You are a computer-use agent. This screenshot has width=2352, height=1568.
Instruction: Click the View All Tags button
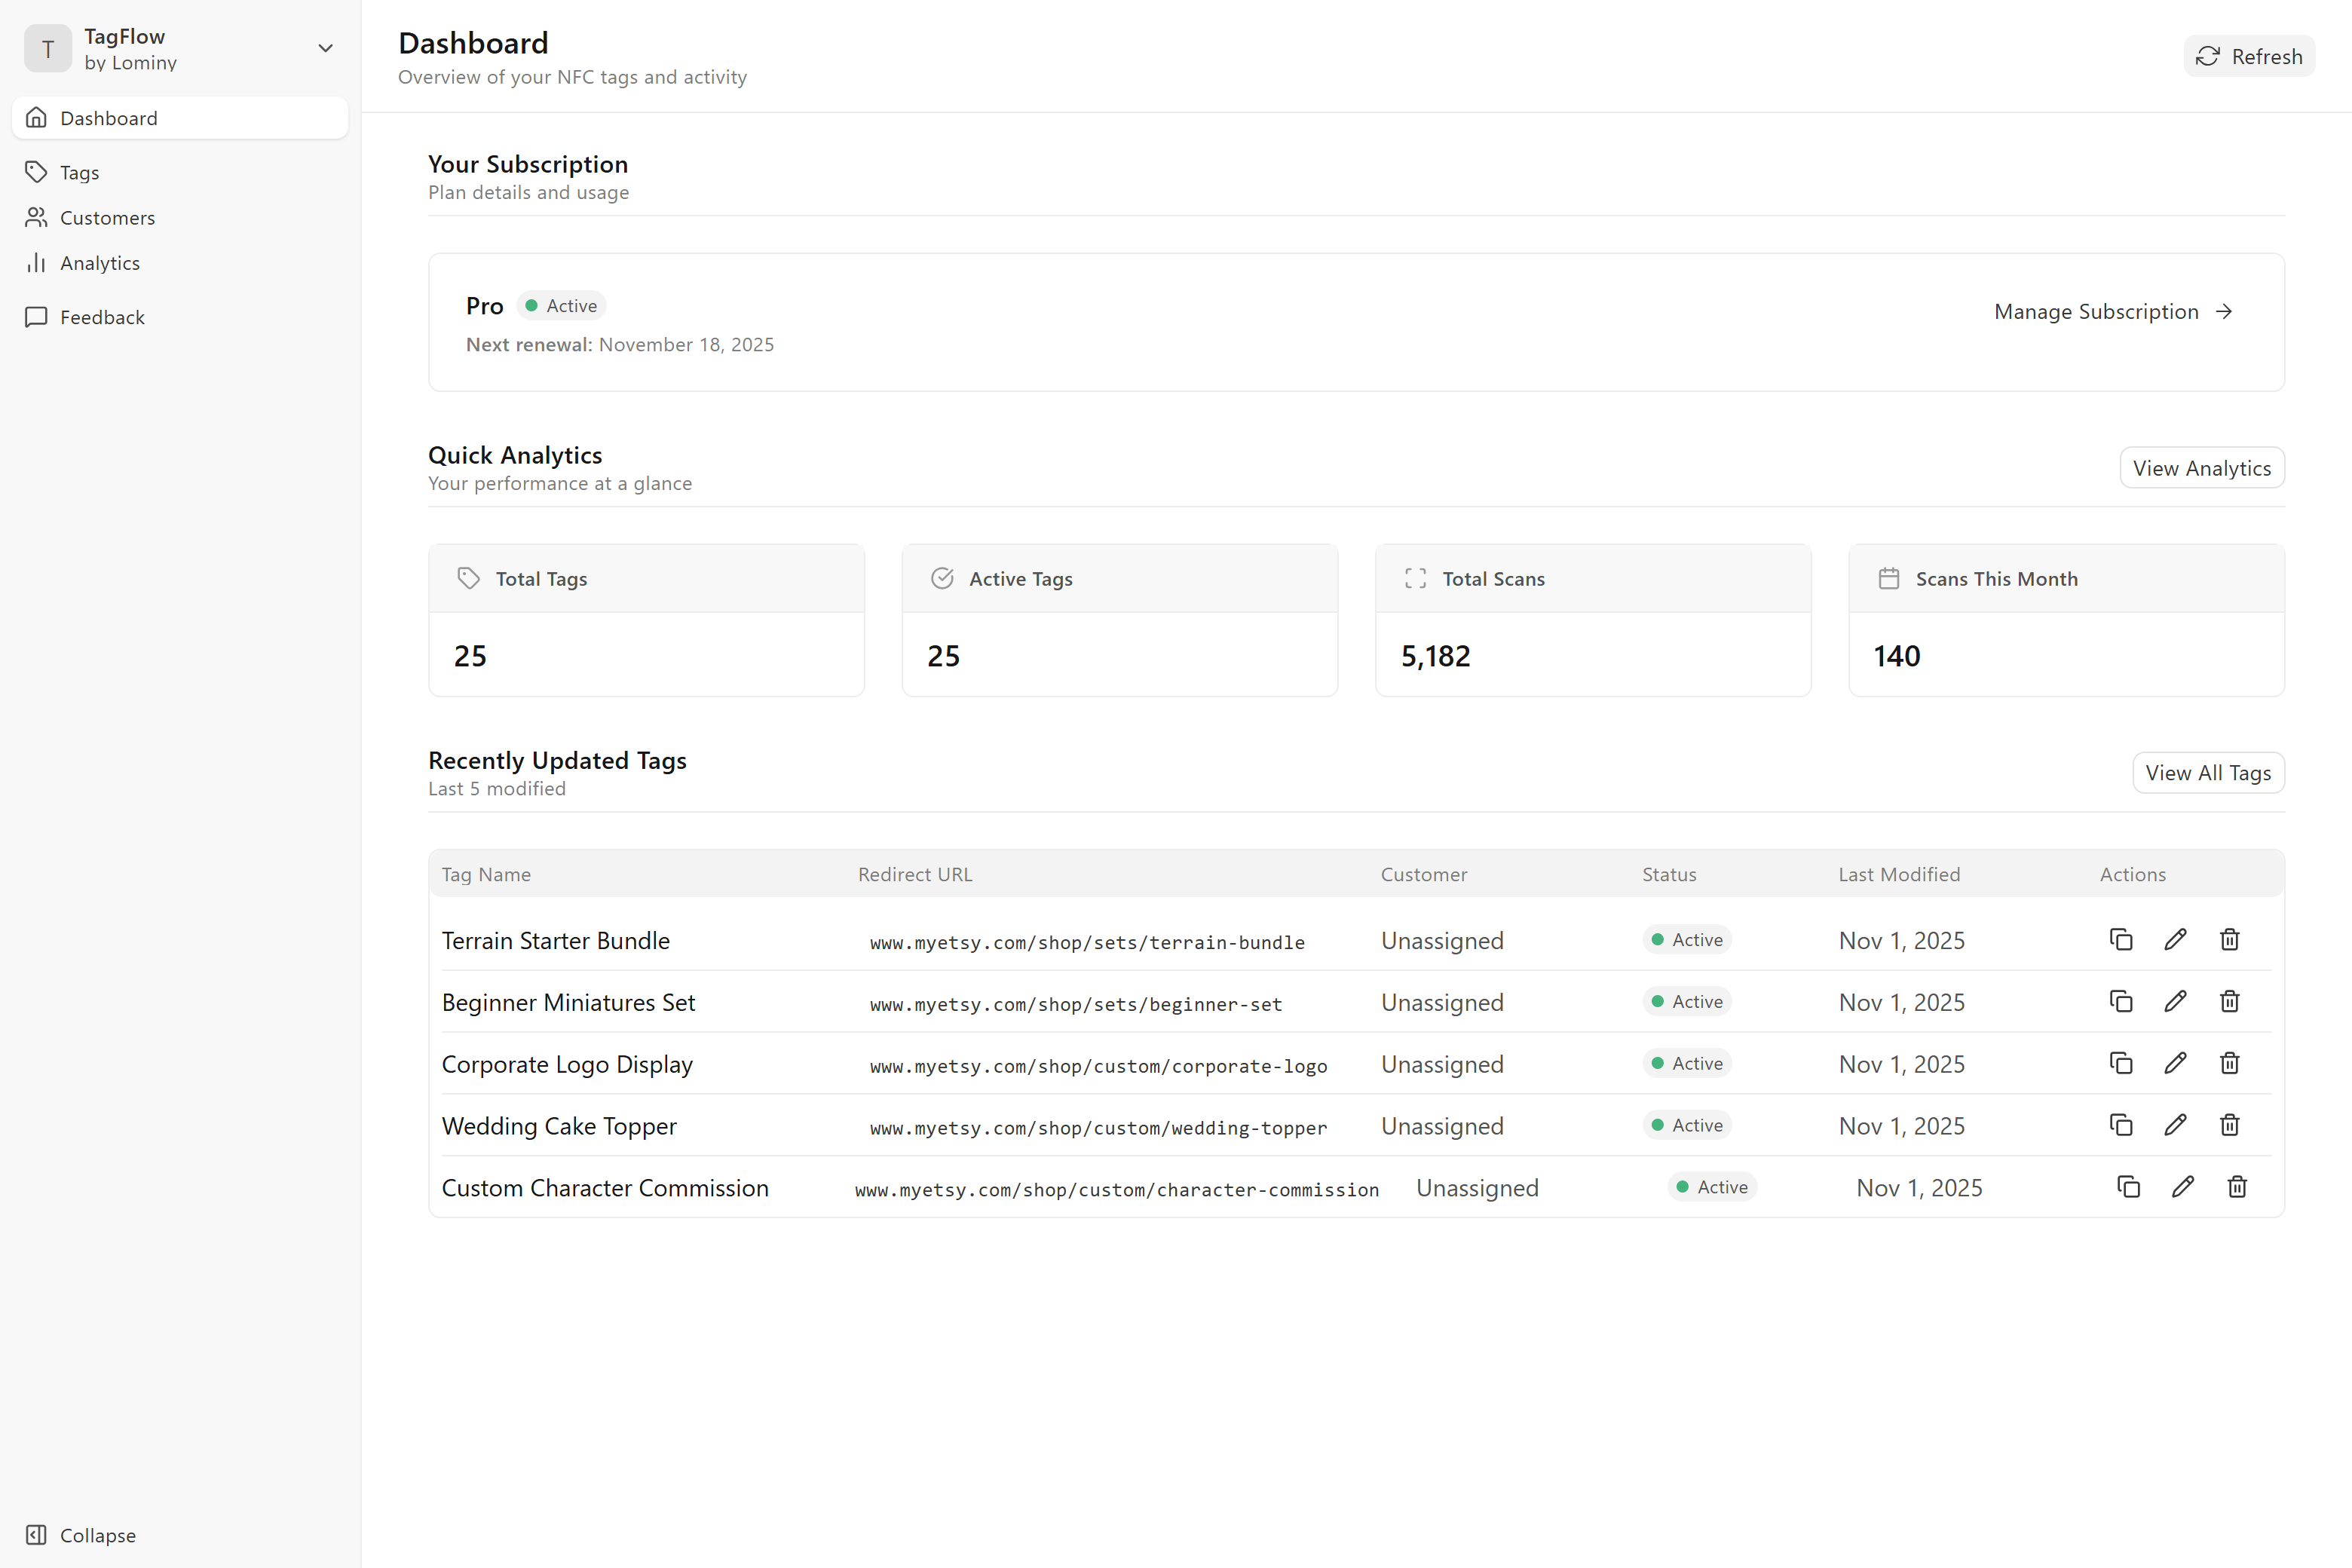[2209, 772]
